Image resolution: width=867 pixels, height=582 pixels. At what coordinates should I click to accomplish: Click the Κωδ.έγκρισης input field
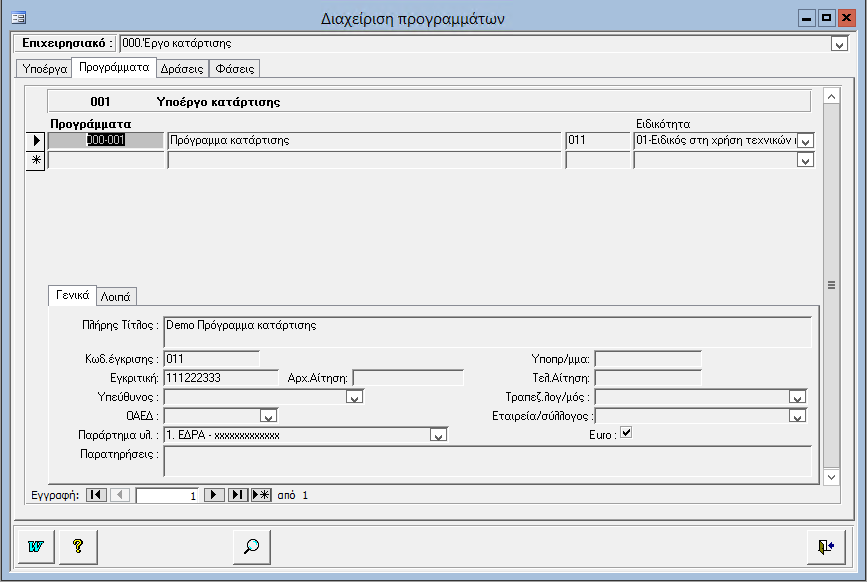point(211,358)
